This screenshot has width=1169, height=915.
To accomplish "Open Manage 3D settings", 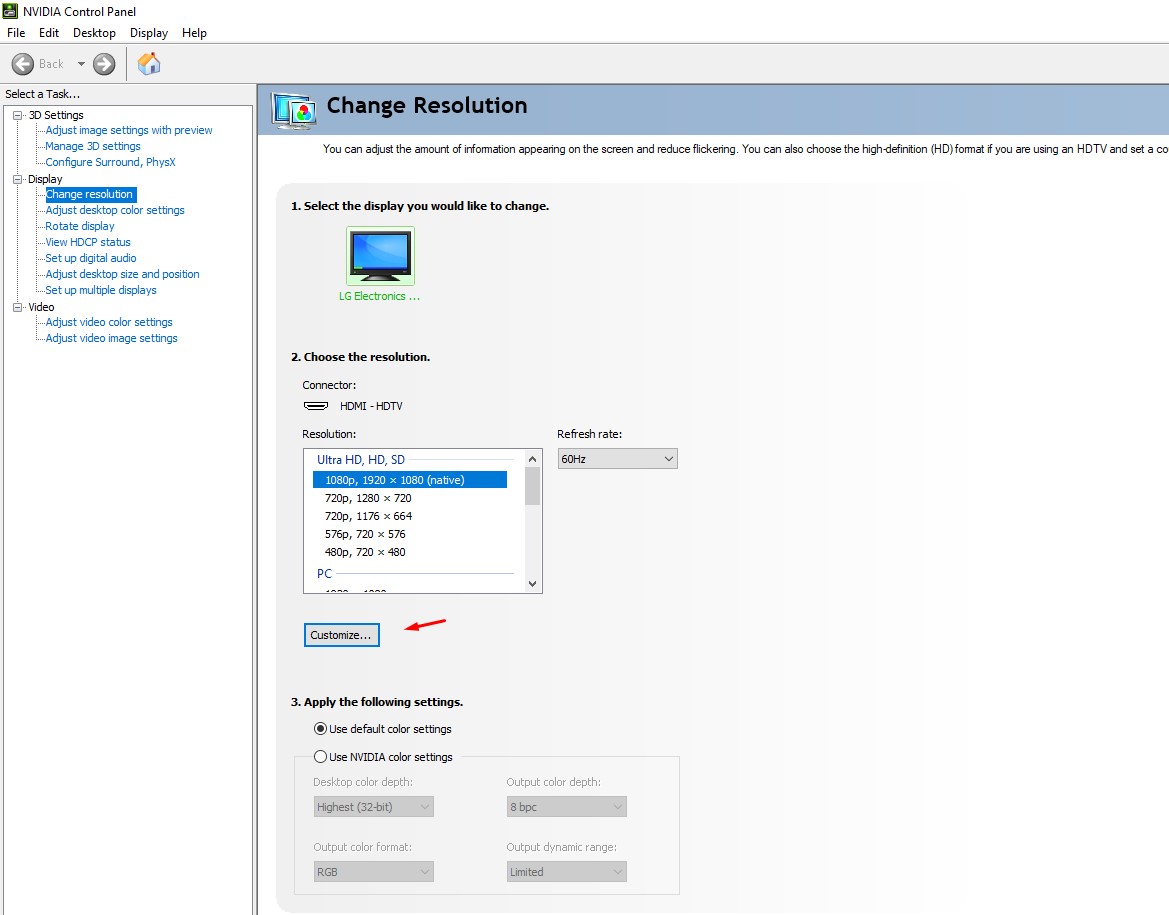I will [93, 146].
